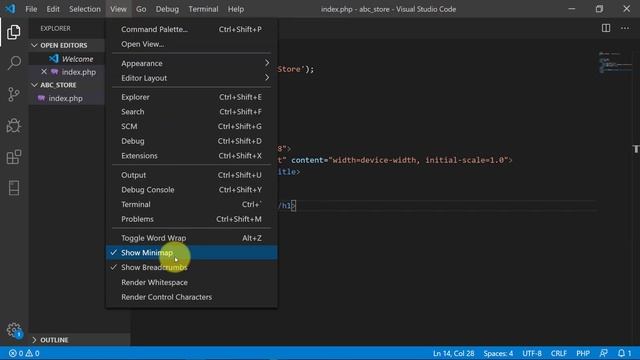Click the CRLF line ending indicator
The height and width of the screenshot is (360, 640).
click(558, 353)
